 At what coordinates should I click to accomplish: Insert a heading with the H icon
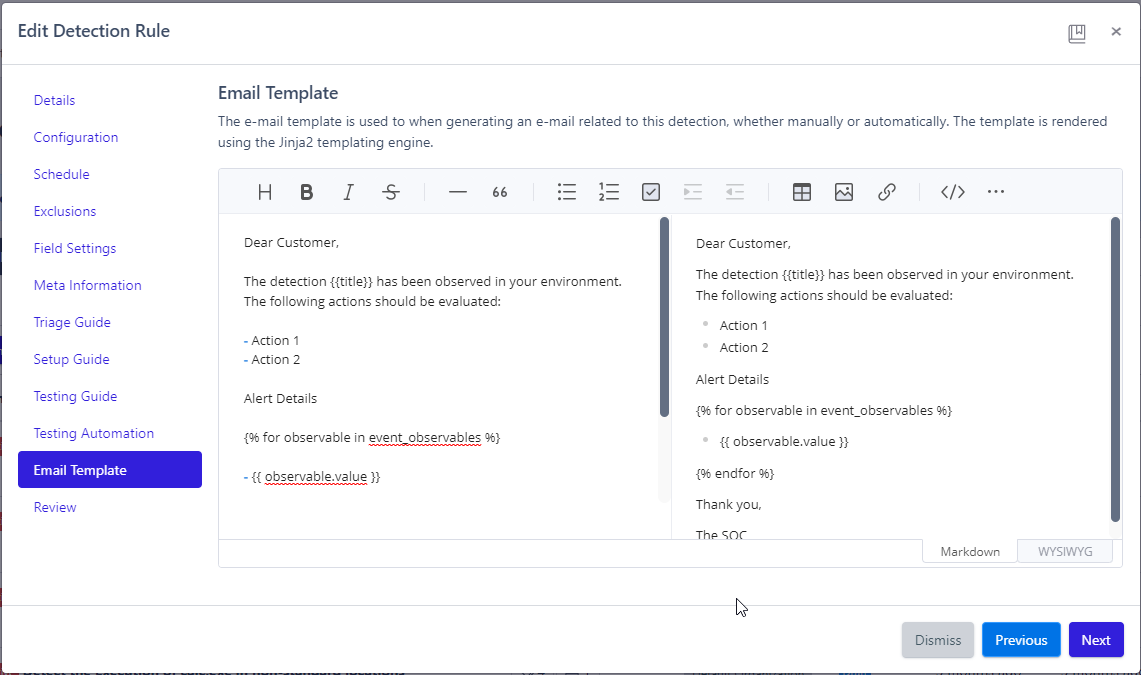point(265,192)
